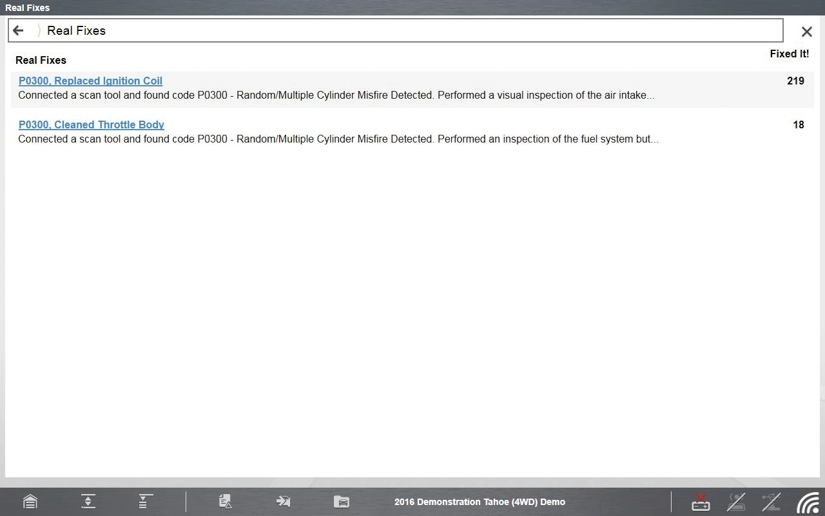Click the 219 Fixed It count
The image size is (825, 516).
click(x=795, y=81)
